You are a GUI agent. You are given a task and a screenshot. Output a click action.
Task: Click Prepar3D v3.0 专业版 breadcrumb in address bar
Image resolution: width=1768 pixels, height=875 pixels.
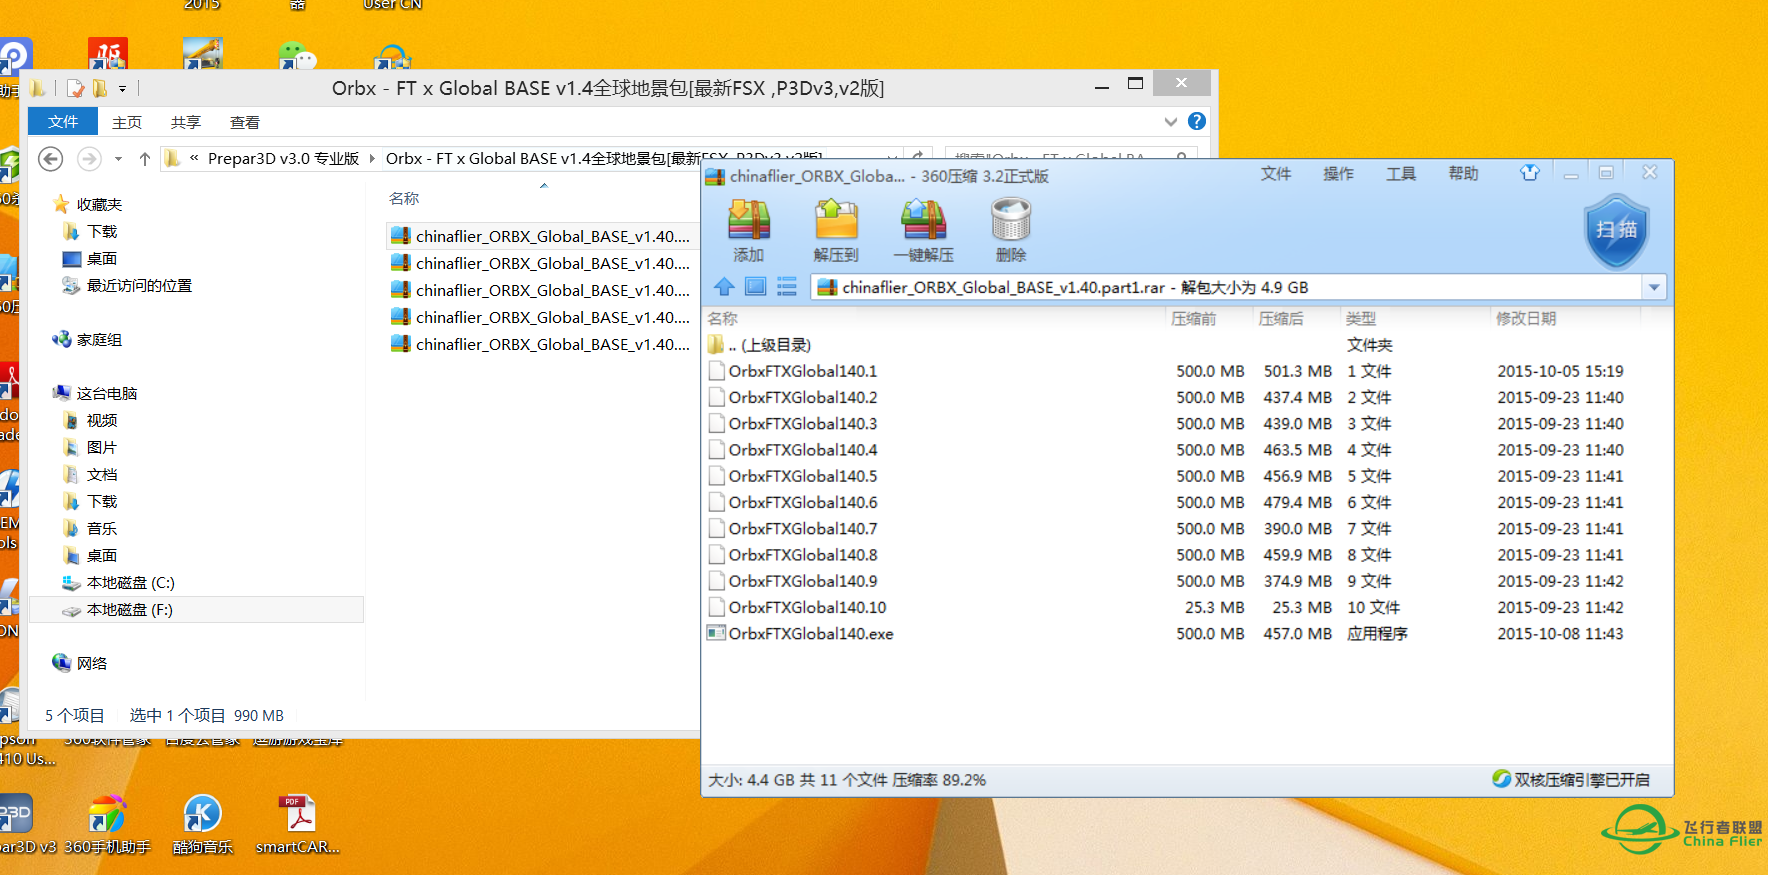tap(283, 158)
